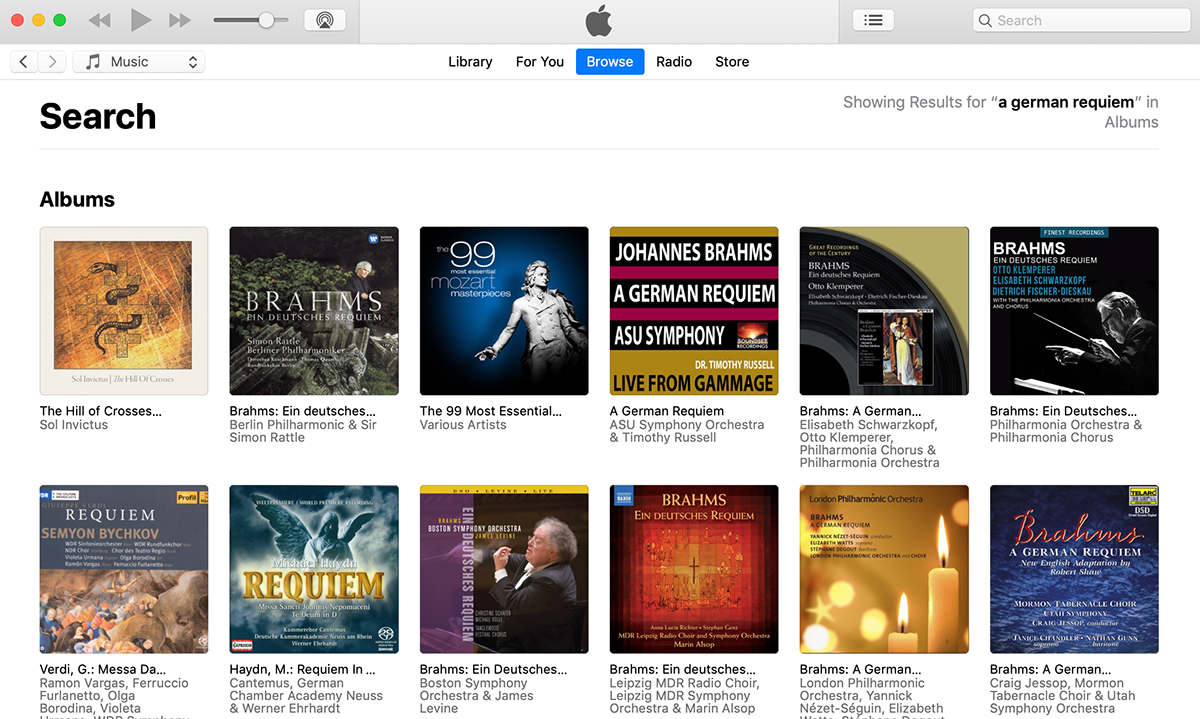
Task: Click the 'Various Artists' link
Action: (x=463, y=425)
